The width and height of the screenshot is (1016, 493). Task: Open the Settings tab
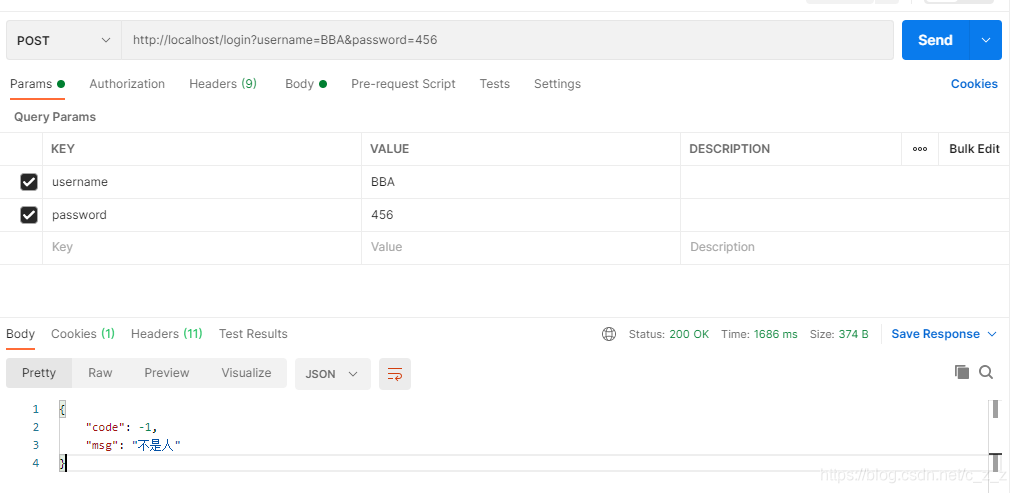point(557,84)
